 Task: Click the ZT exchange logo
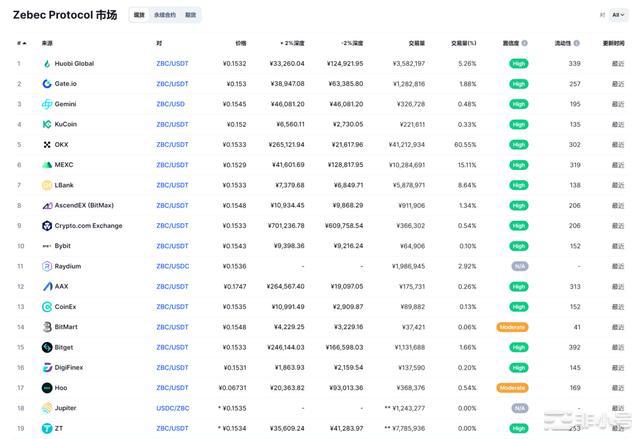coord(47,428)
